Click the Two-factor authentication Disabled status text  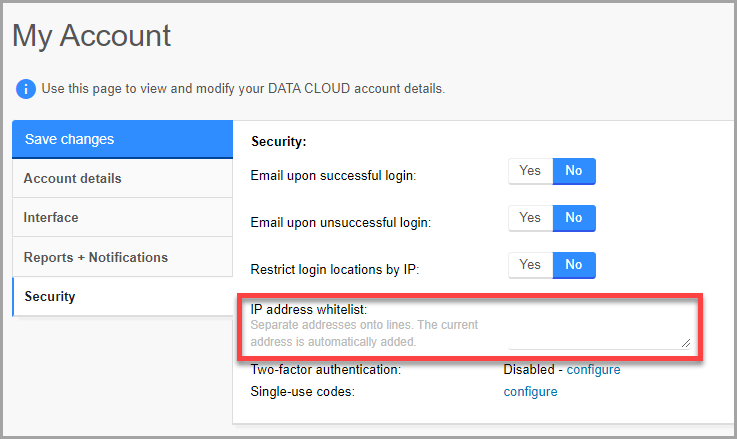529,370
